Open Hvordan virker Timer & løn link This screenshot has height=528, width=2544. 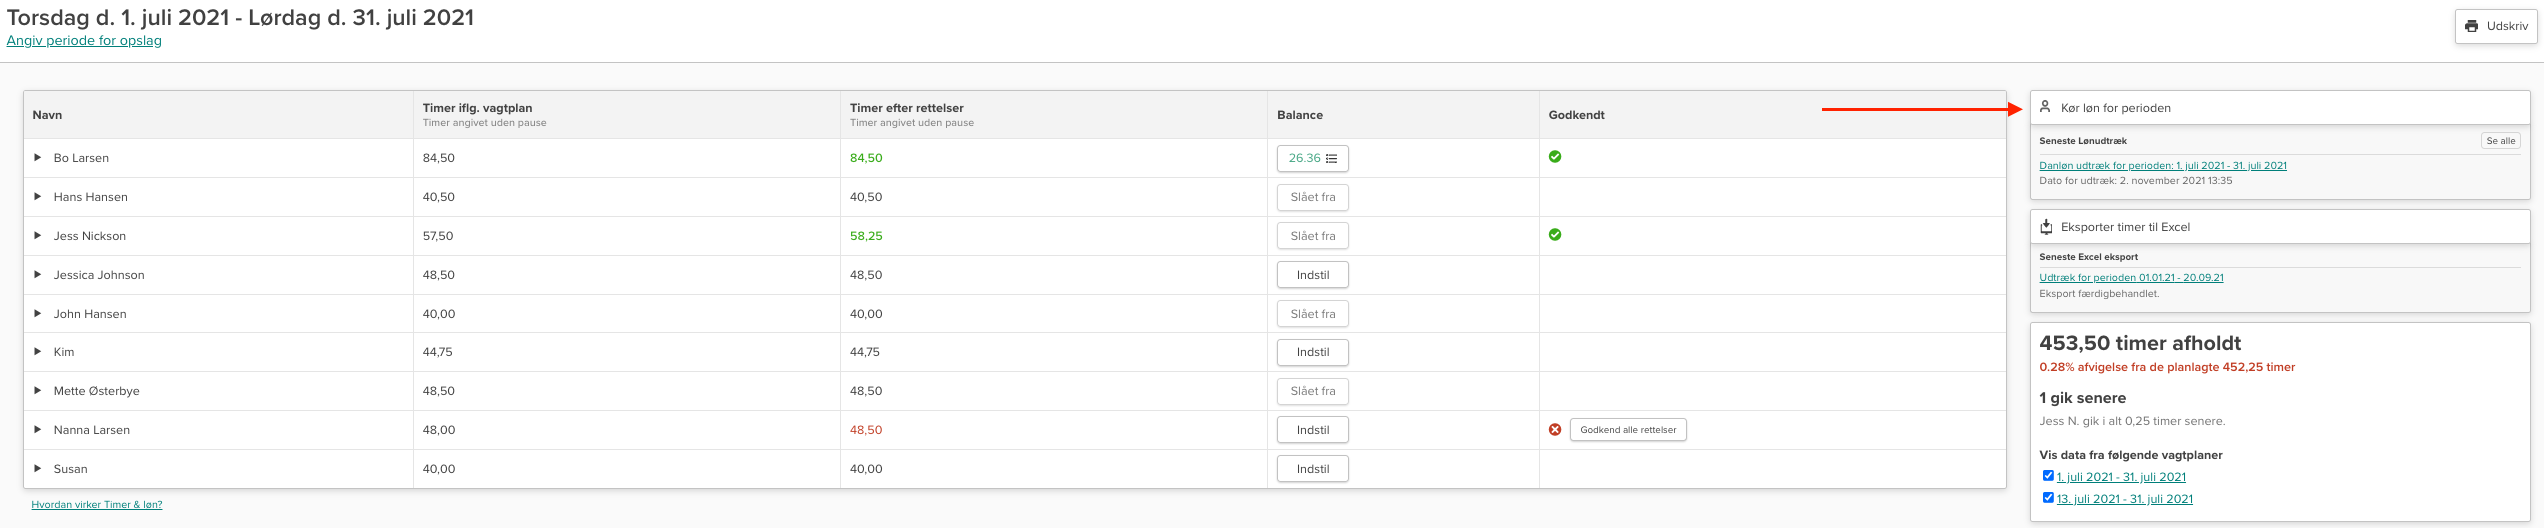[97, 505]
